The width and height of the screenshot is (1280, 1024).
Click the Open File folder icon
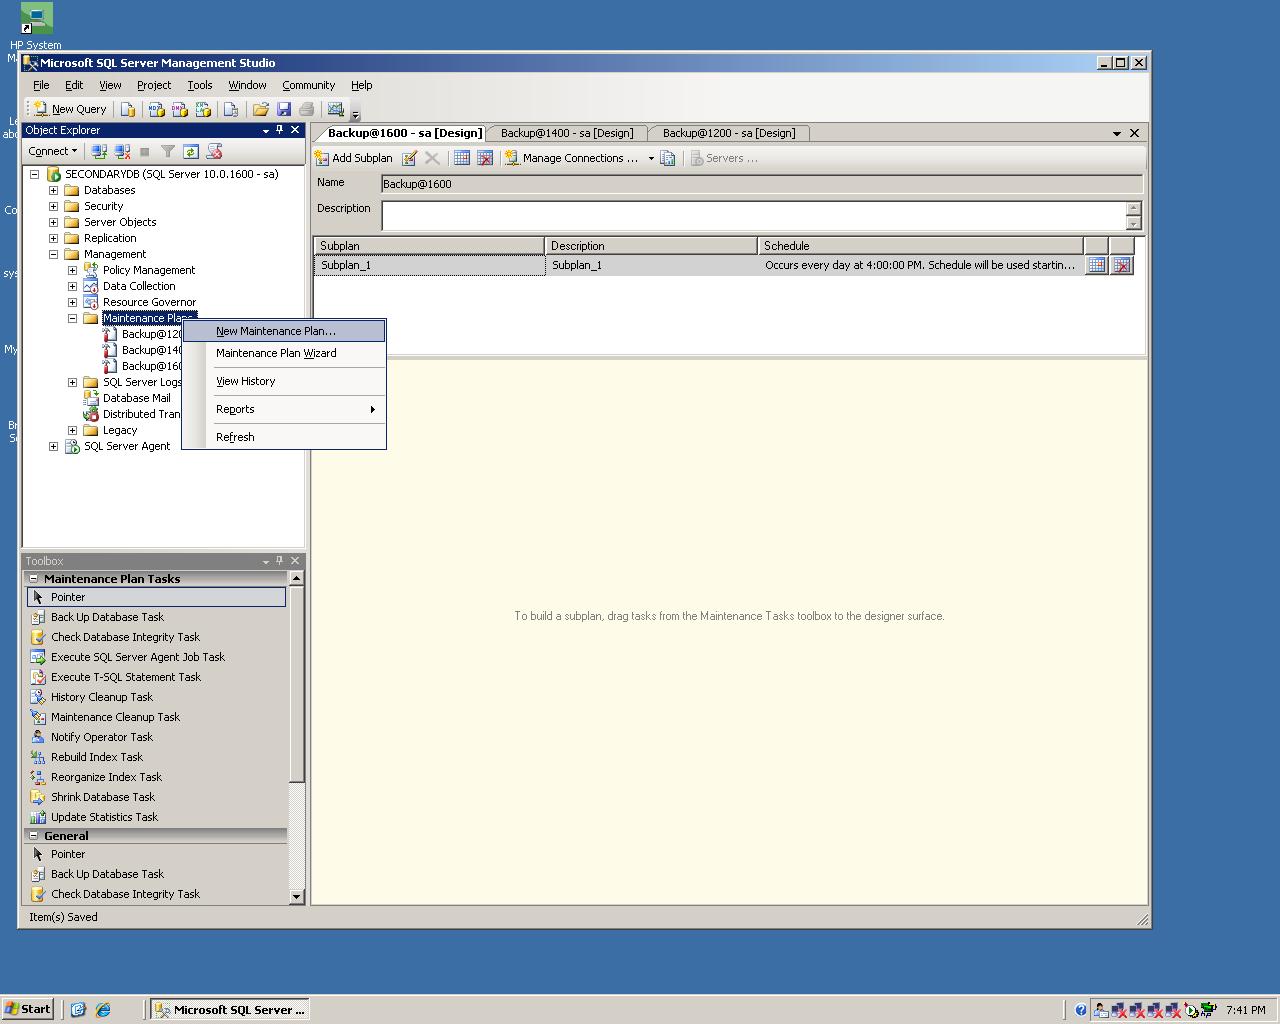(261, 109)
